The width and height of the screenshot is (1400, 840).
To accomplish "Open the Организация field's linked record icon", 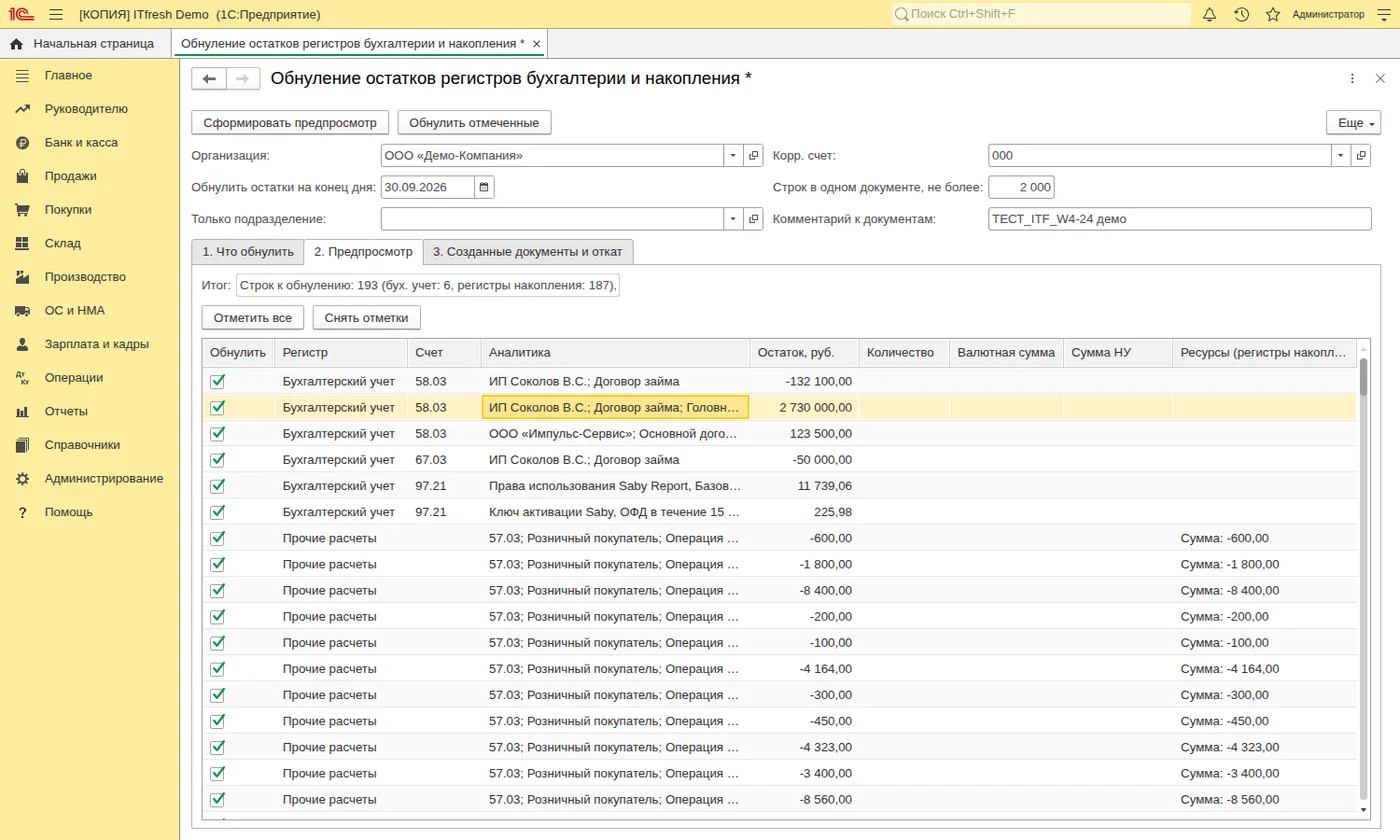I will coord(753,156).
